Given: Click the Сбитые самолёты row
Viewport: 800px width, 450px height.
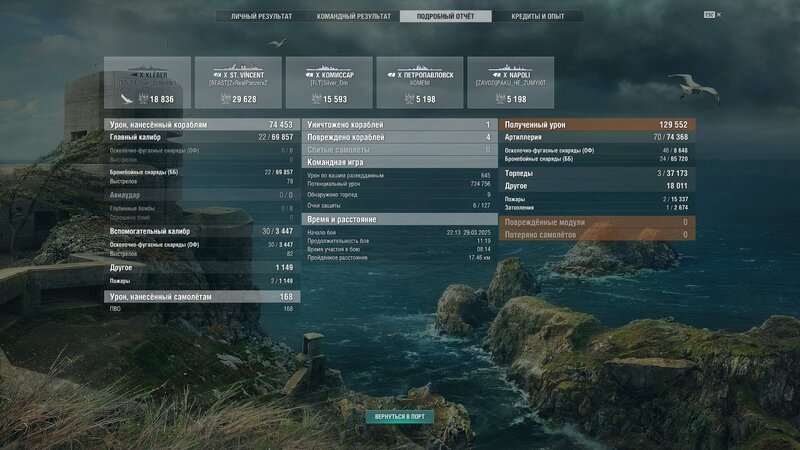Looking at the screenshot, I should [399, 150].
